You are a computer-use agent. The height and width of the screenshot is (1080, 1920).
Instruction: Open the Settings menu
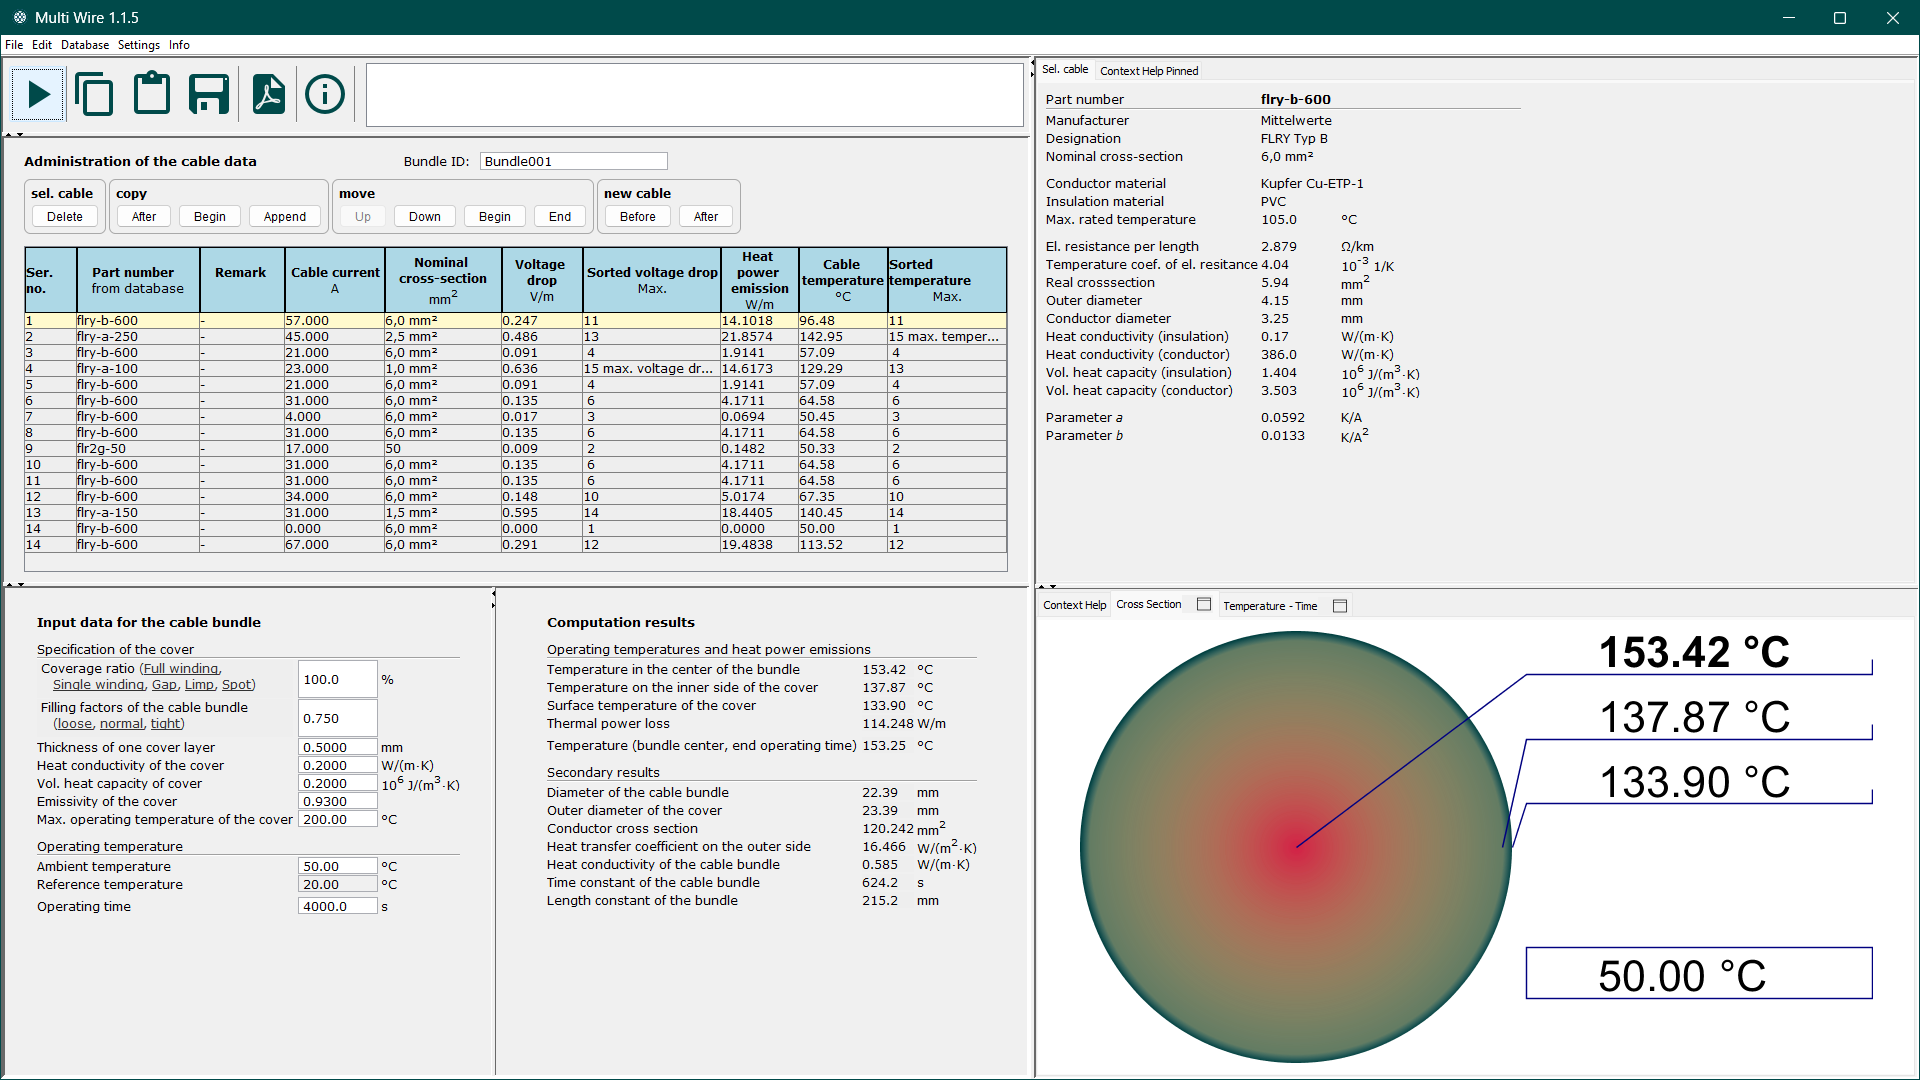[139, 45]
